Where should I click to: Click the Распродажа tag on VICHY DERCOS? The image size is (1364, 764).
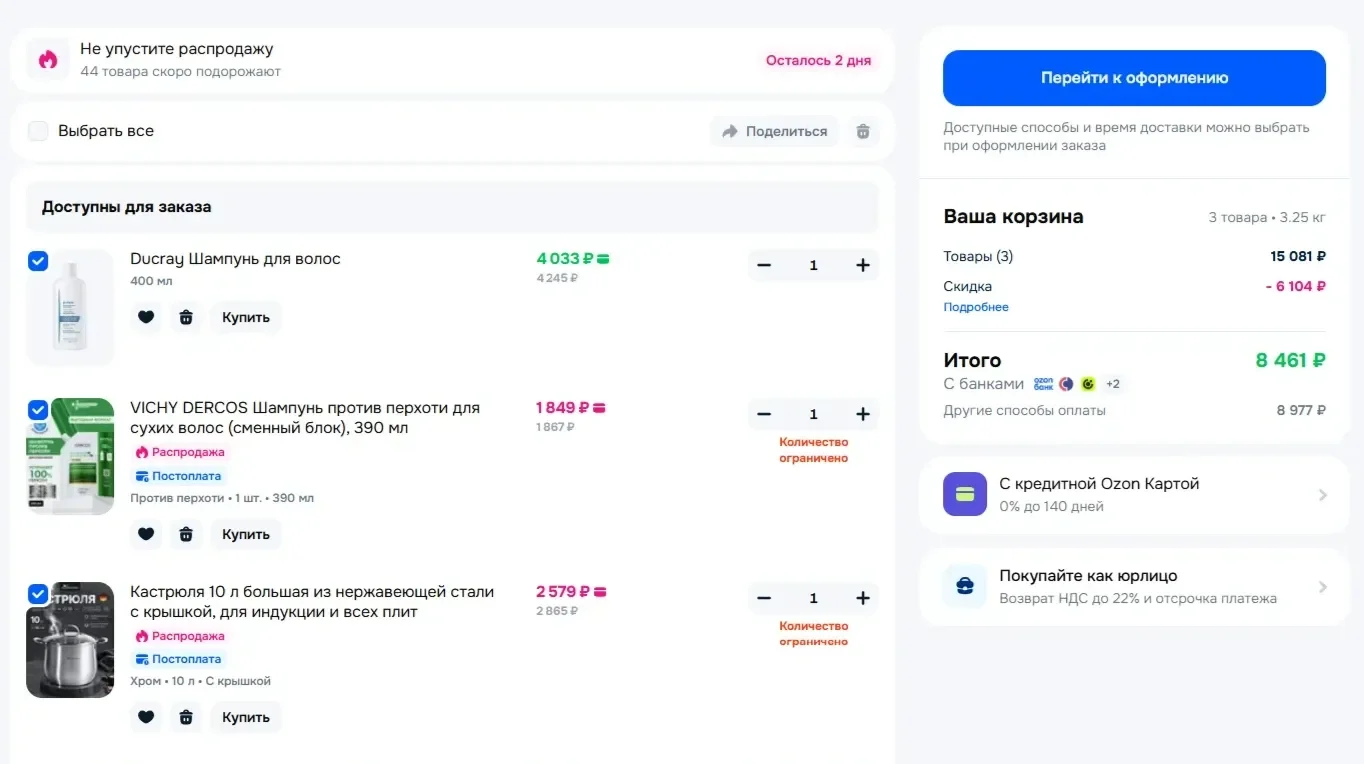[x=180, y=452]
